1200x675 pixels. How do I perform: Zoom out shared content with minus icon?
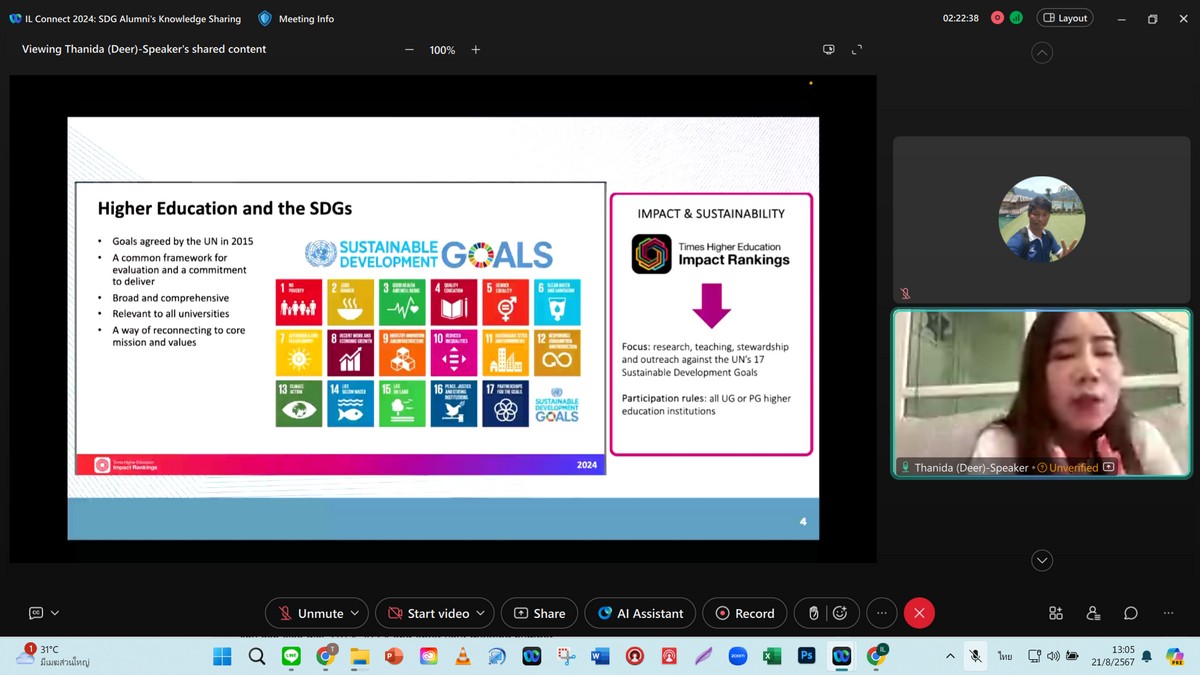tap(409, 49)
